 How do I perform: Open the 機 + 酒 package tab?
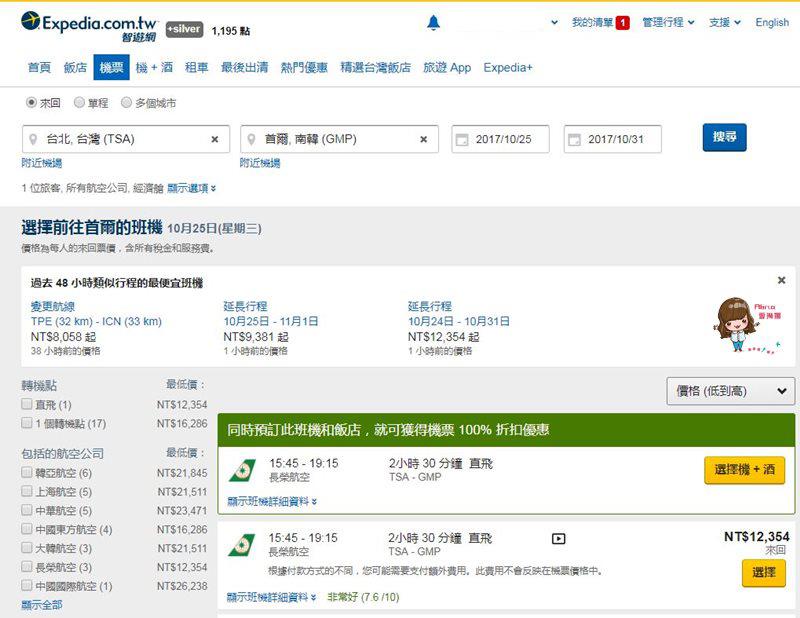pos(154,67)
